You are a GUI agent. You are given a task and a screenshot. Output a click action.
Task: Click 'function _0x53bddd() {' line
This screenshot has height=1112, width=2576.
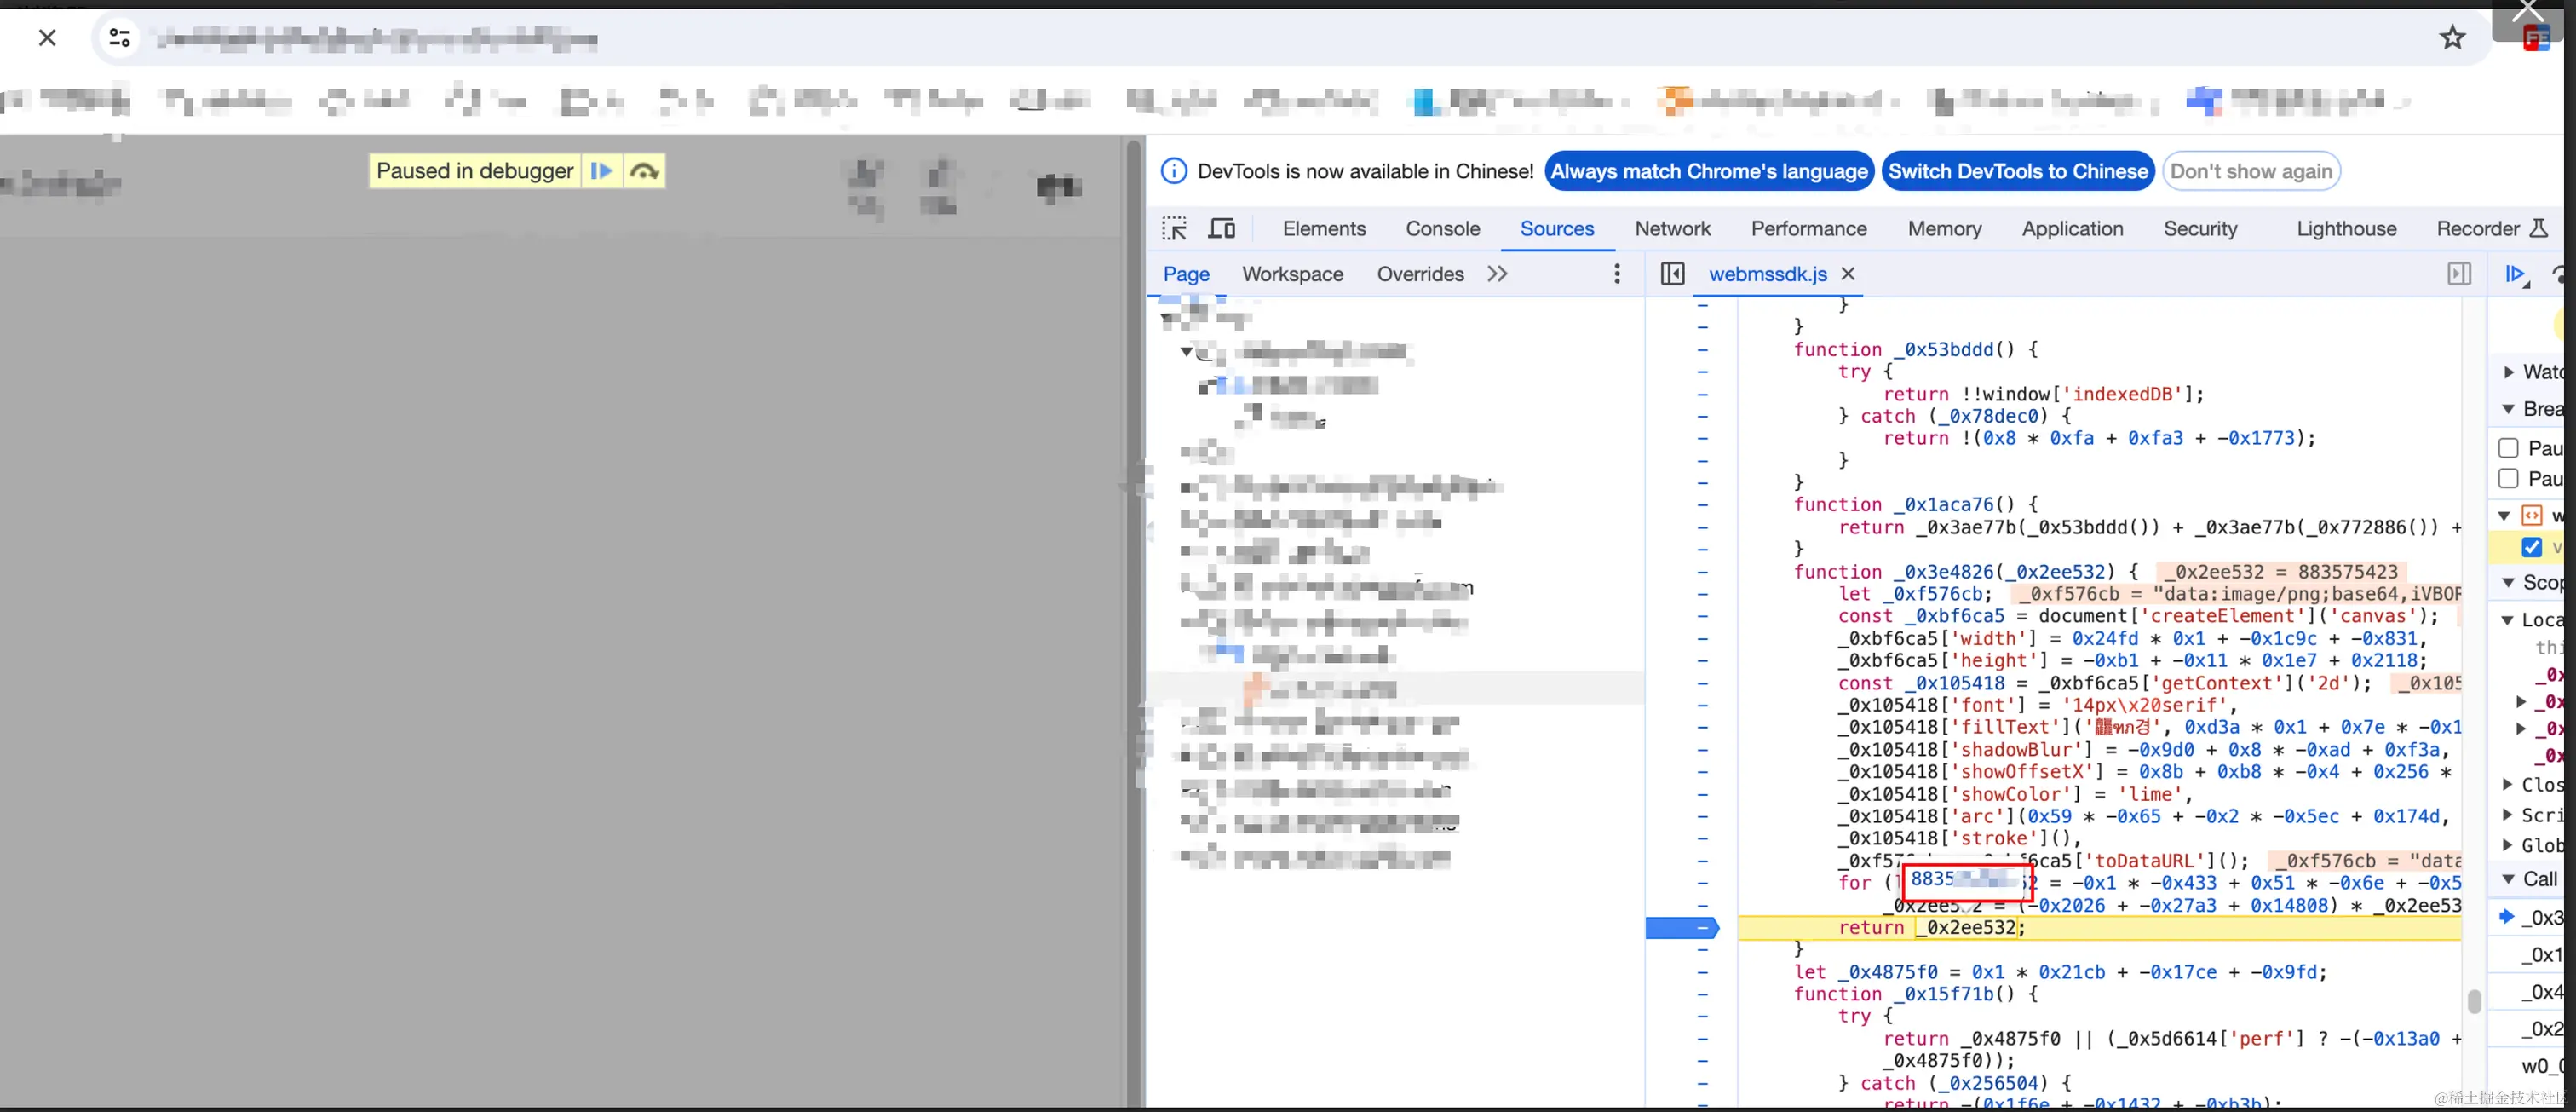click(x=1915, y=349)
